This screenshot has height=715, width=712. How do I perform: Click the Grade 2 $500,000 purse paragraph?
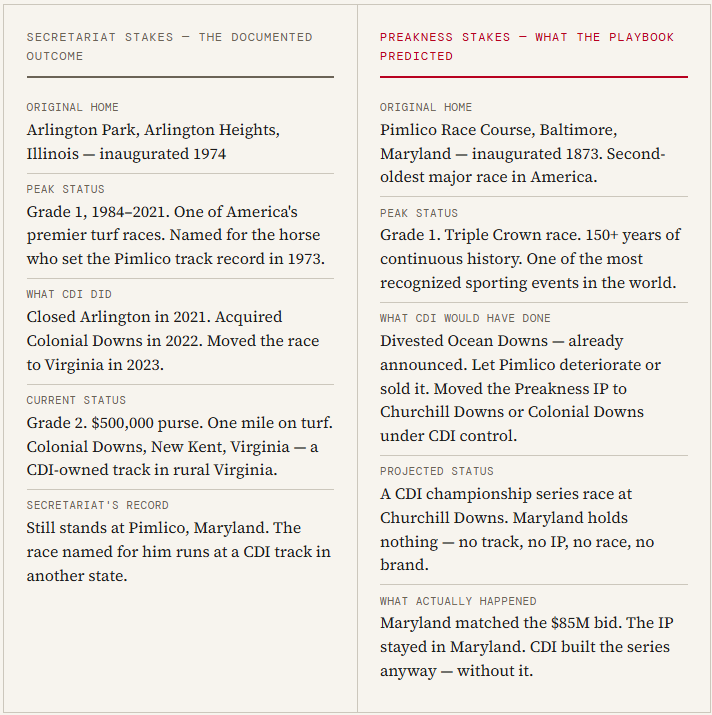coord(180,446)
